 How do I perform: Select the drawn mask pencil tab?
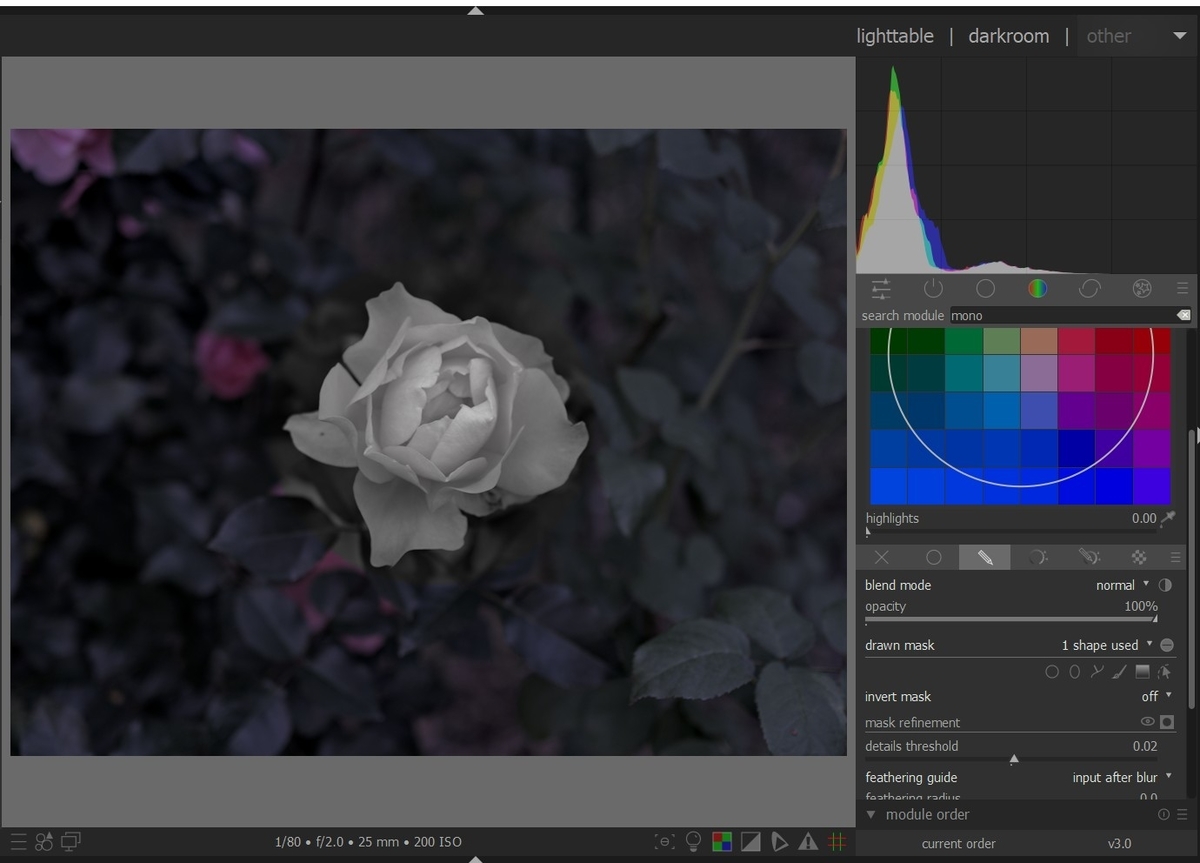pyautogui.click(x=985, y=557)
